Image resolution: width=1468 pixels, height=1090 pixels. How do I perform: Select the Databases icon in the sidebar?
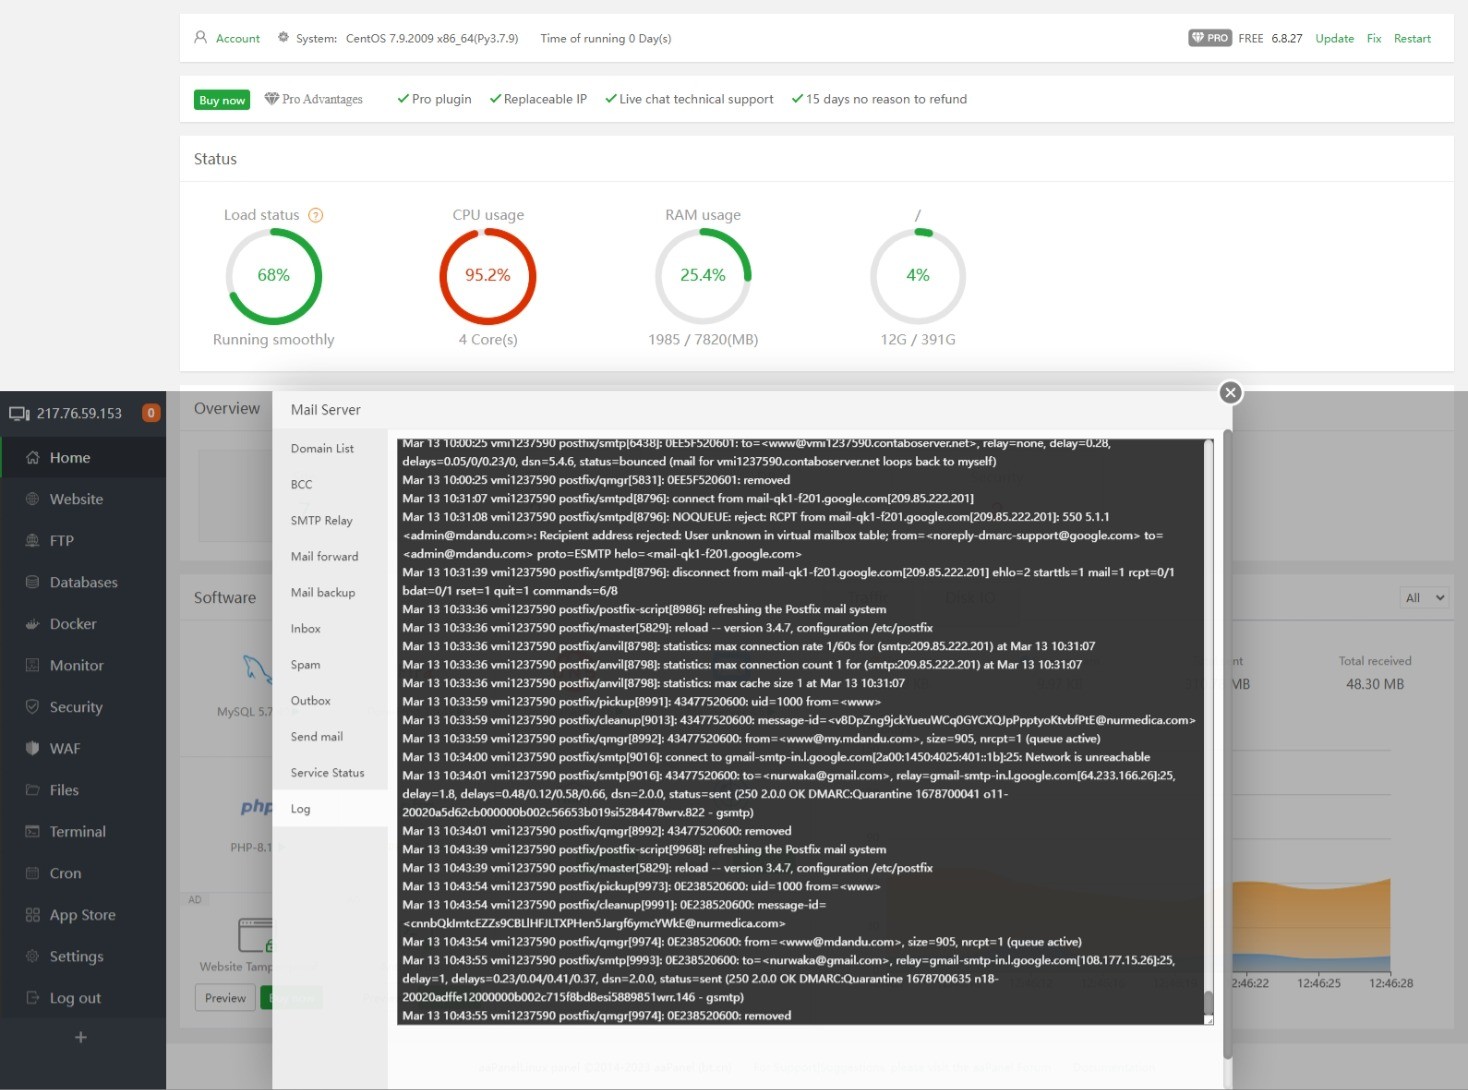click(x=32, y=582)
